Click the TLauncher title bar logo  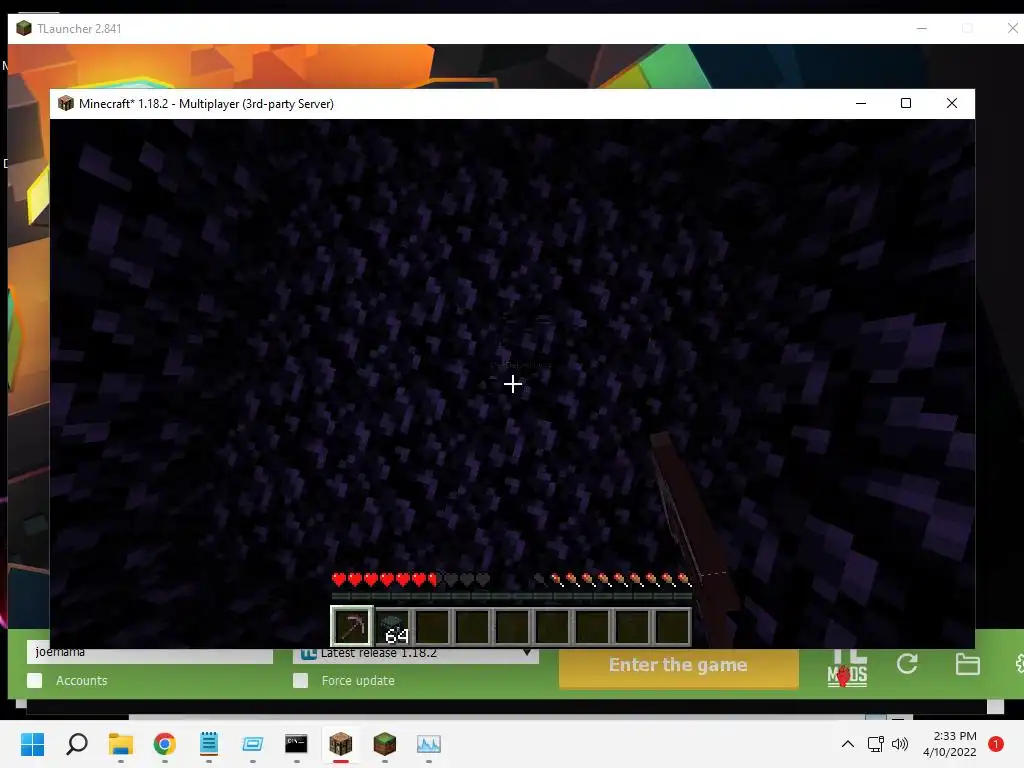pos(24,28)
